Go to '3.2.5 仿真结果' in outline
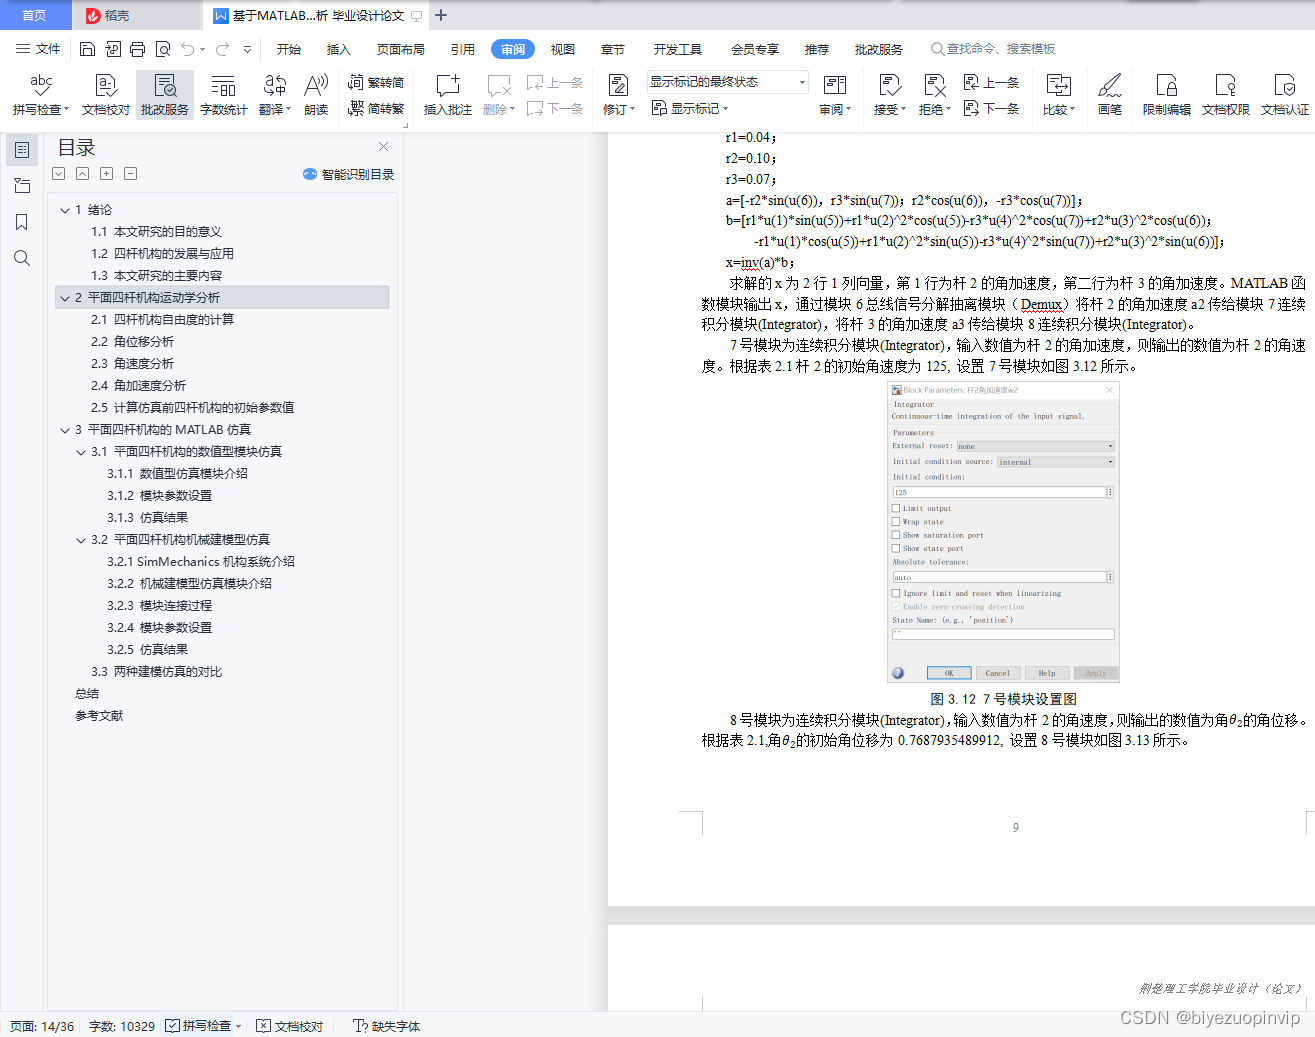1315x1037 pixels. [x=148, y=650]
